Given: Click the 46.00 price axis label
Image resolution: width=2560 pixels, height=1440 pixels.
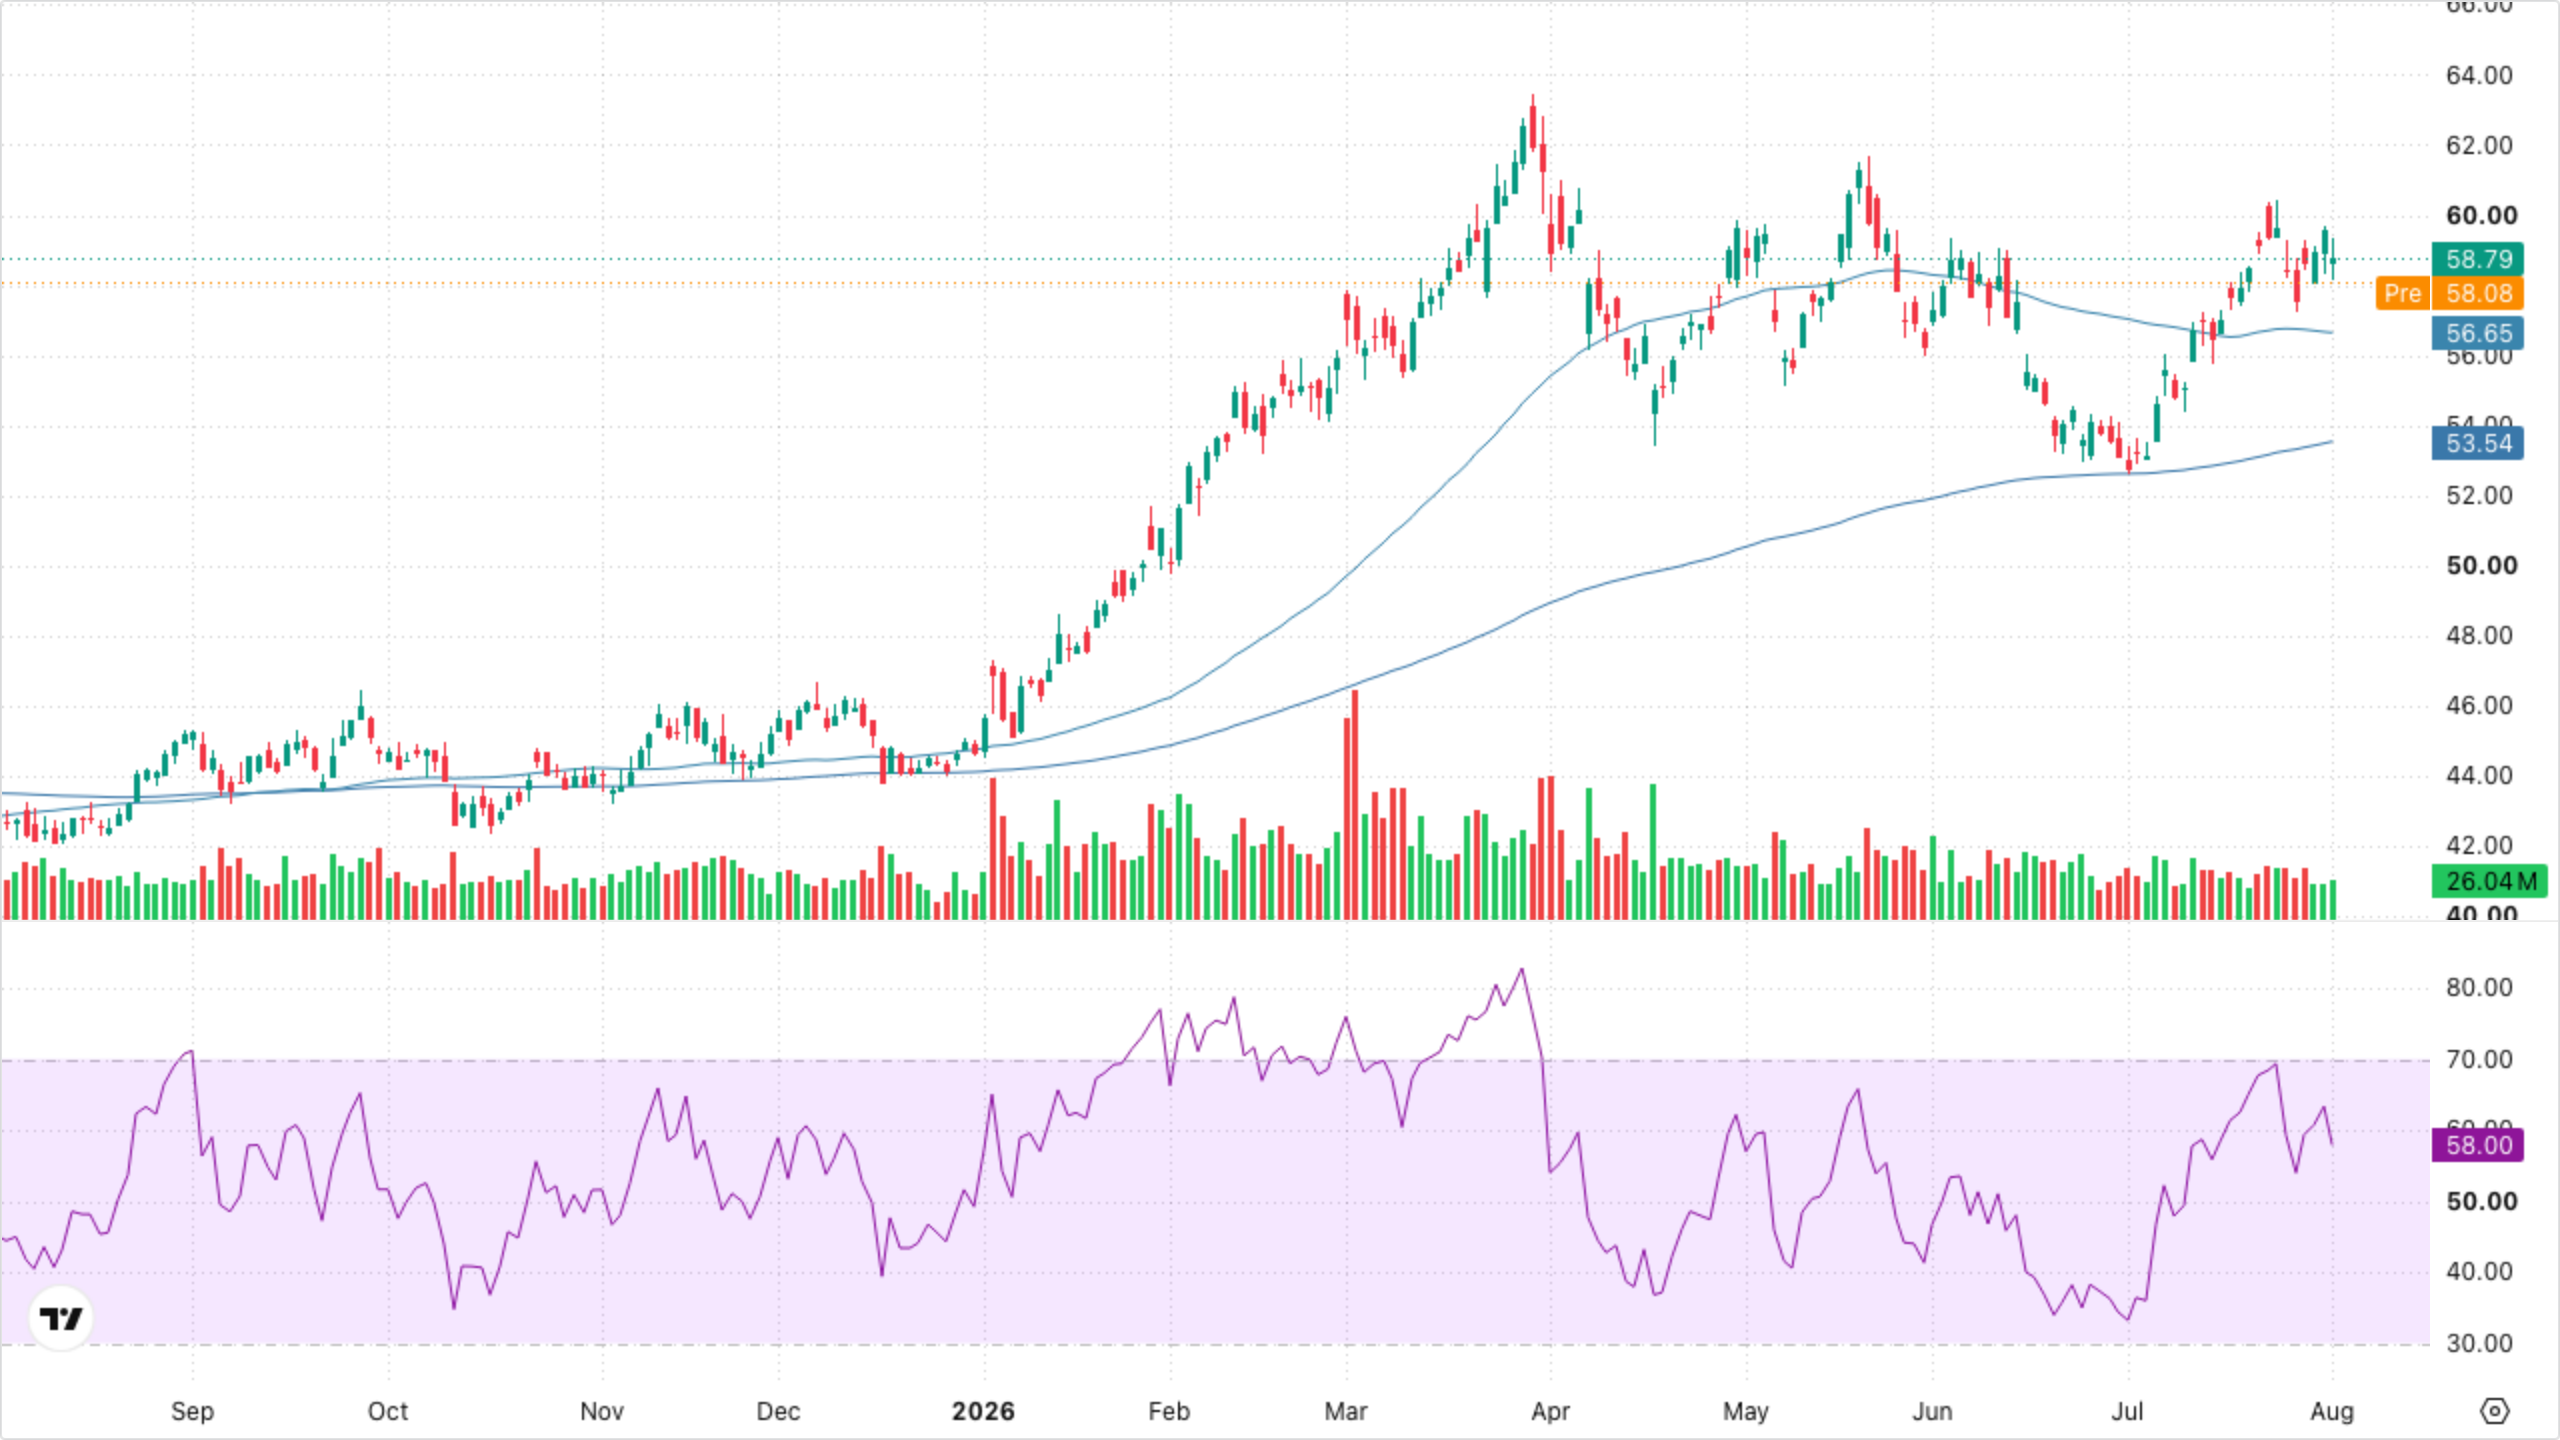Looking at the screenshot, I should (x=2479, y=706).
